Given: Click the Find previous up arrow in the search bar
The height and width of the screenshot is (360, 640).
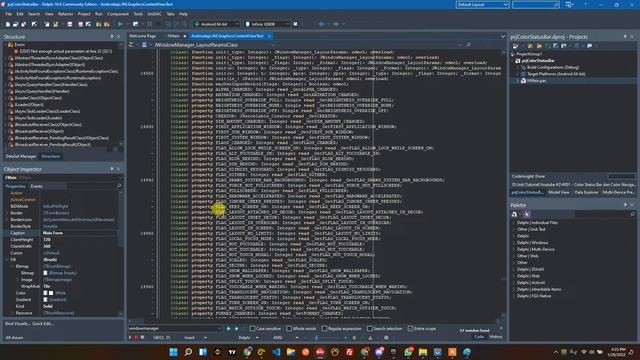Looking at the screenshot, I should [228, 329].
